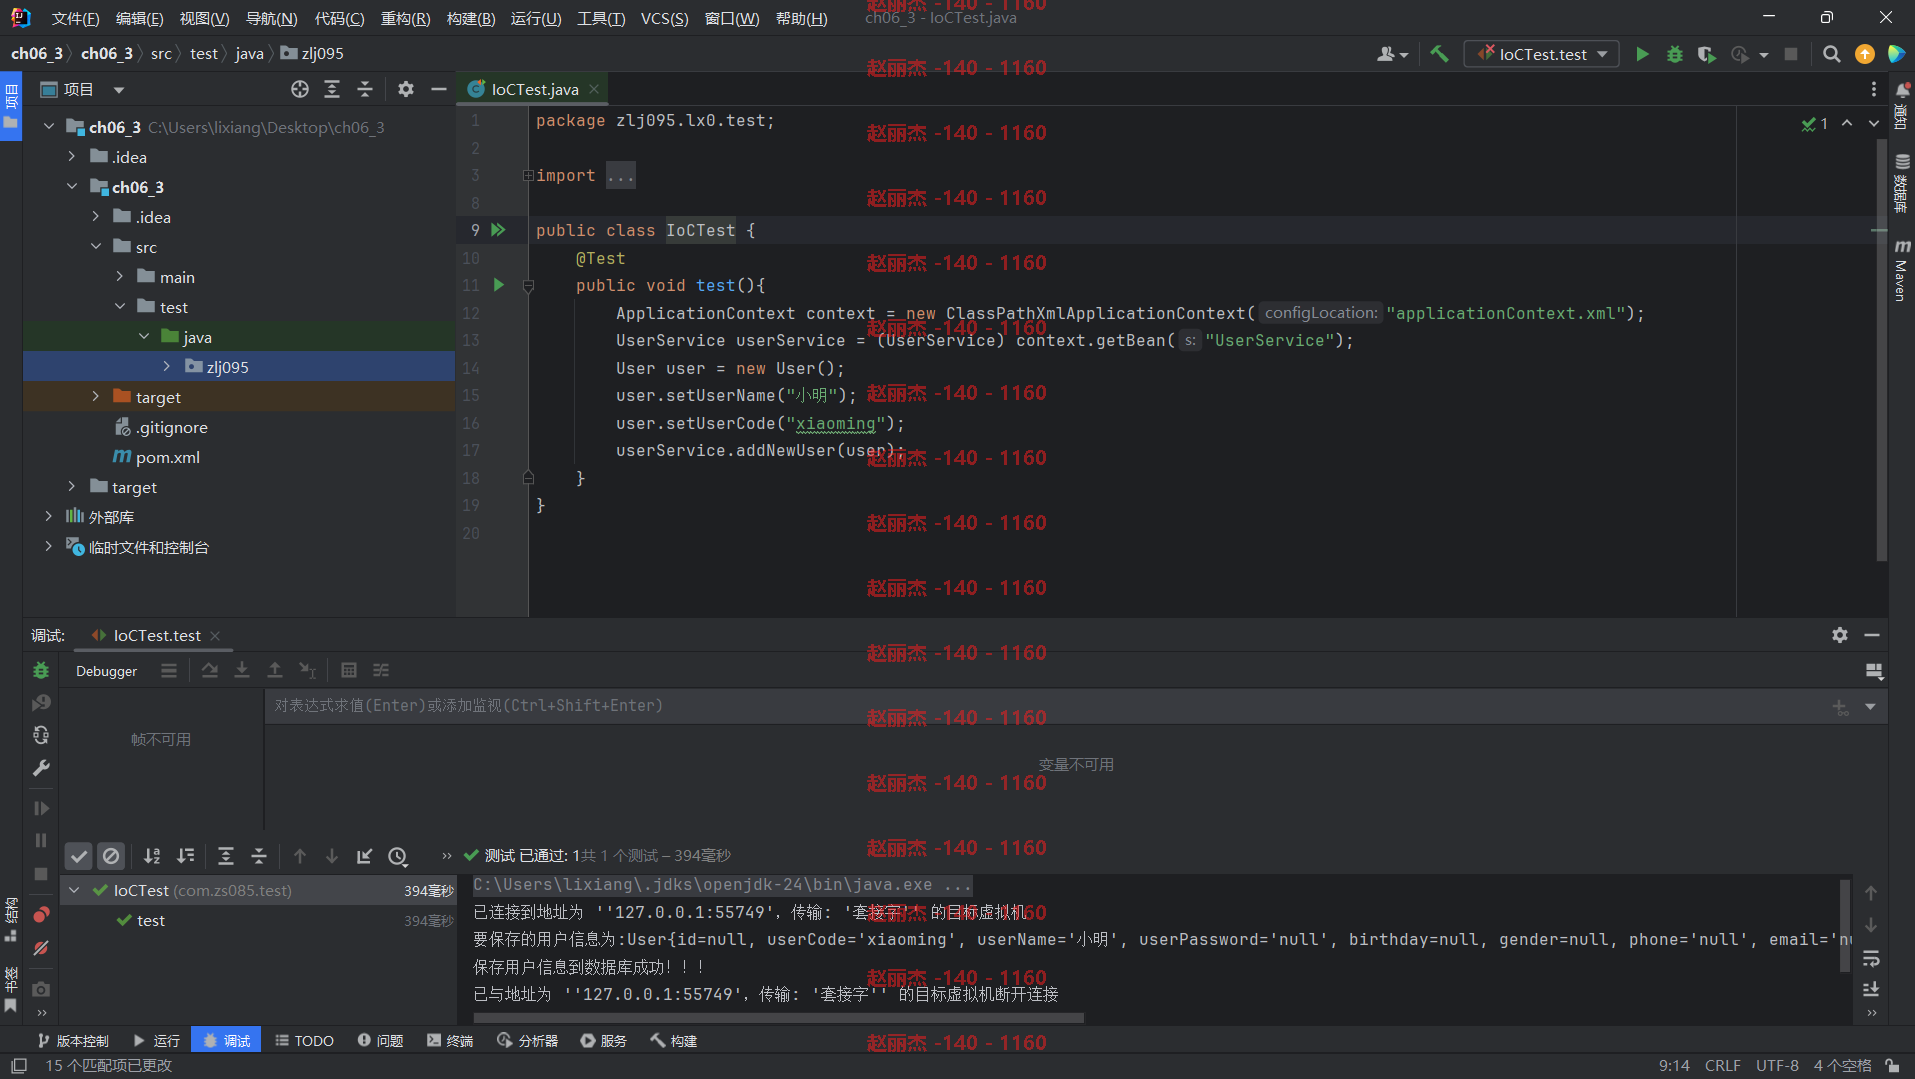Open the 构建 build tool window
This screenshot has height=1079, width=1915.
point(674,1040)
